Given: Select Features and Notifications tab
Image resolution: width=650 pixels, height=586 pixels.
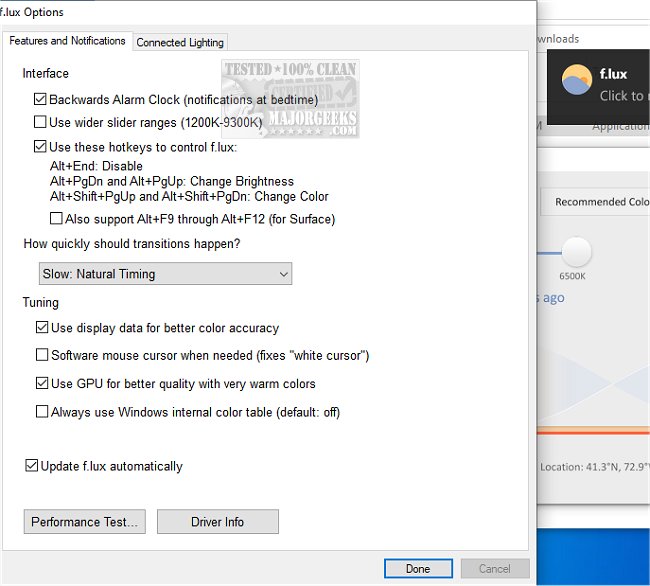Looking at the screenshot, I should [67, 41].
